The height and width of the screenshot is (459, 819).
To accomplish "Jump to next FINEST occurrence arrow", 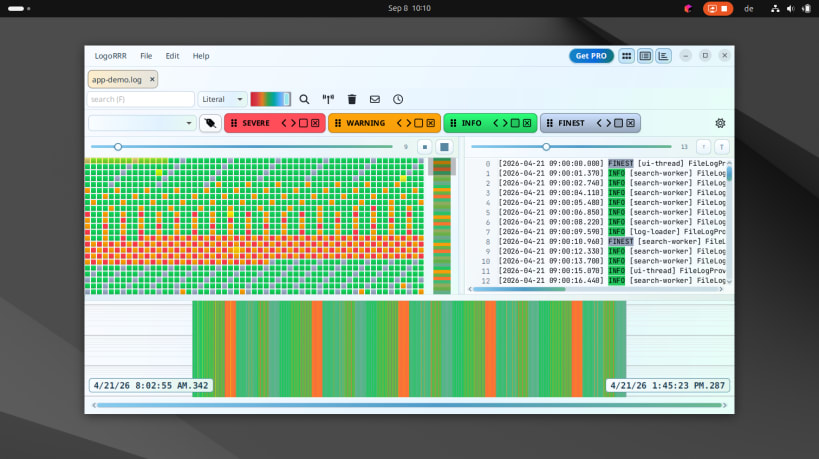I will [x=609, y=123].
